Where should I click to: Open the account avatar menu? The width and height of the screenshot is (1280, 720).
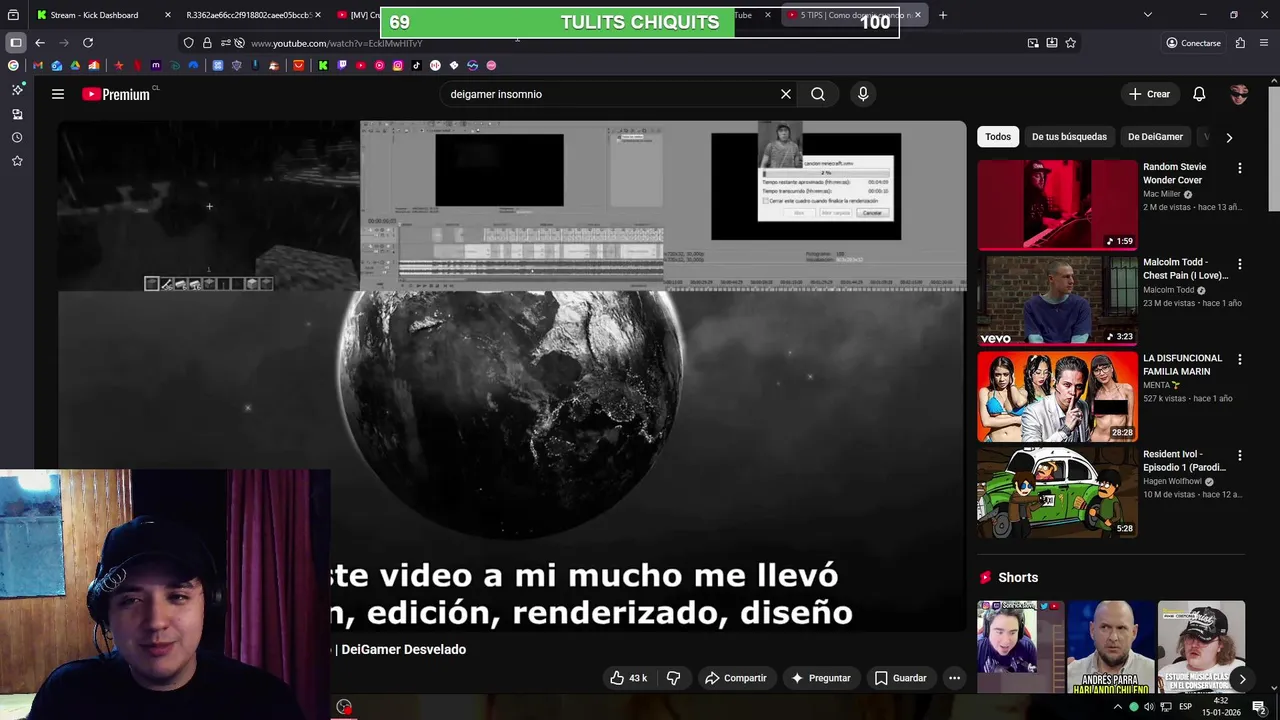point(1239,94)
